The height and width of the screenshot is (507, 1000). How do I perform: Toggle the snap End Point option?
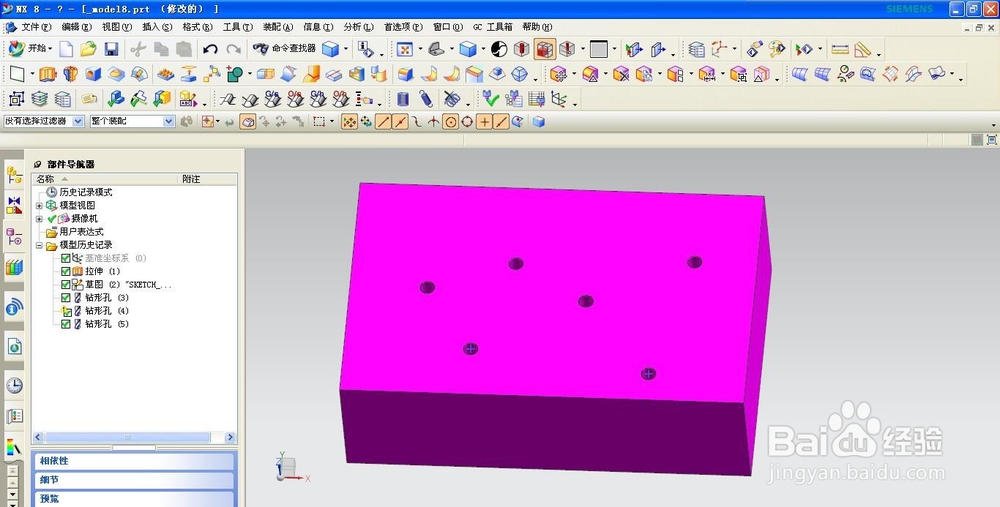click(383, 121)
